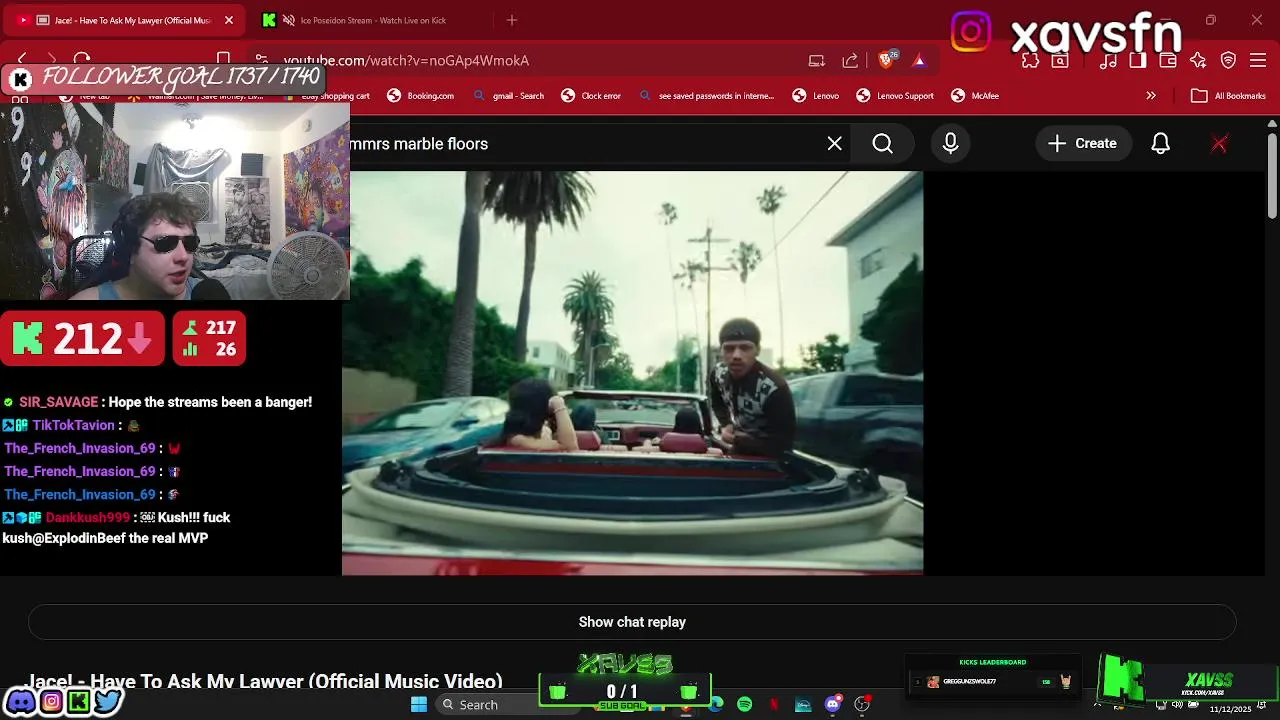The height and width of the screenshot is (720, 1280).
Task: Click the taskbar date 11/12/2025
Action: [x=1230, y=709]
